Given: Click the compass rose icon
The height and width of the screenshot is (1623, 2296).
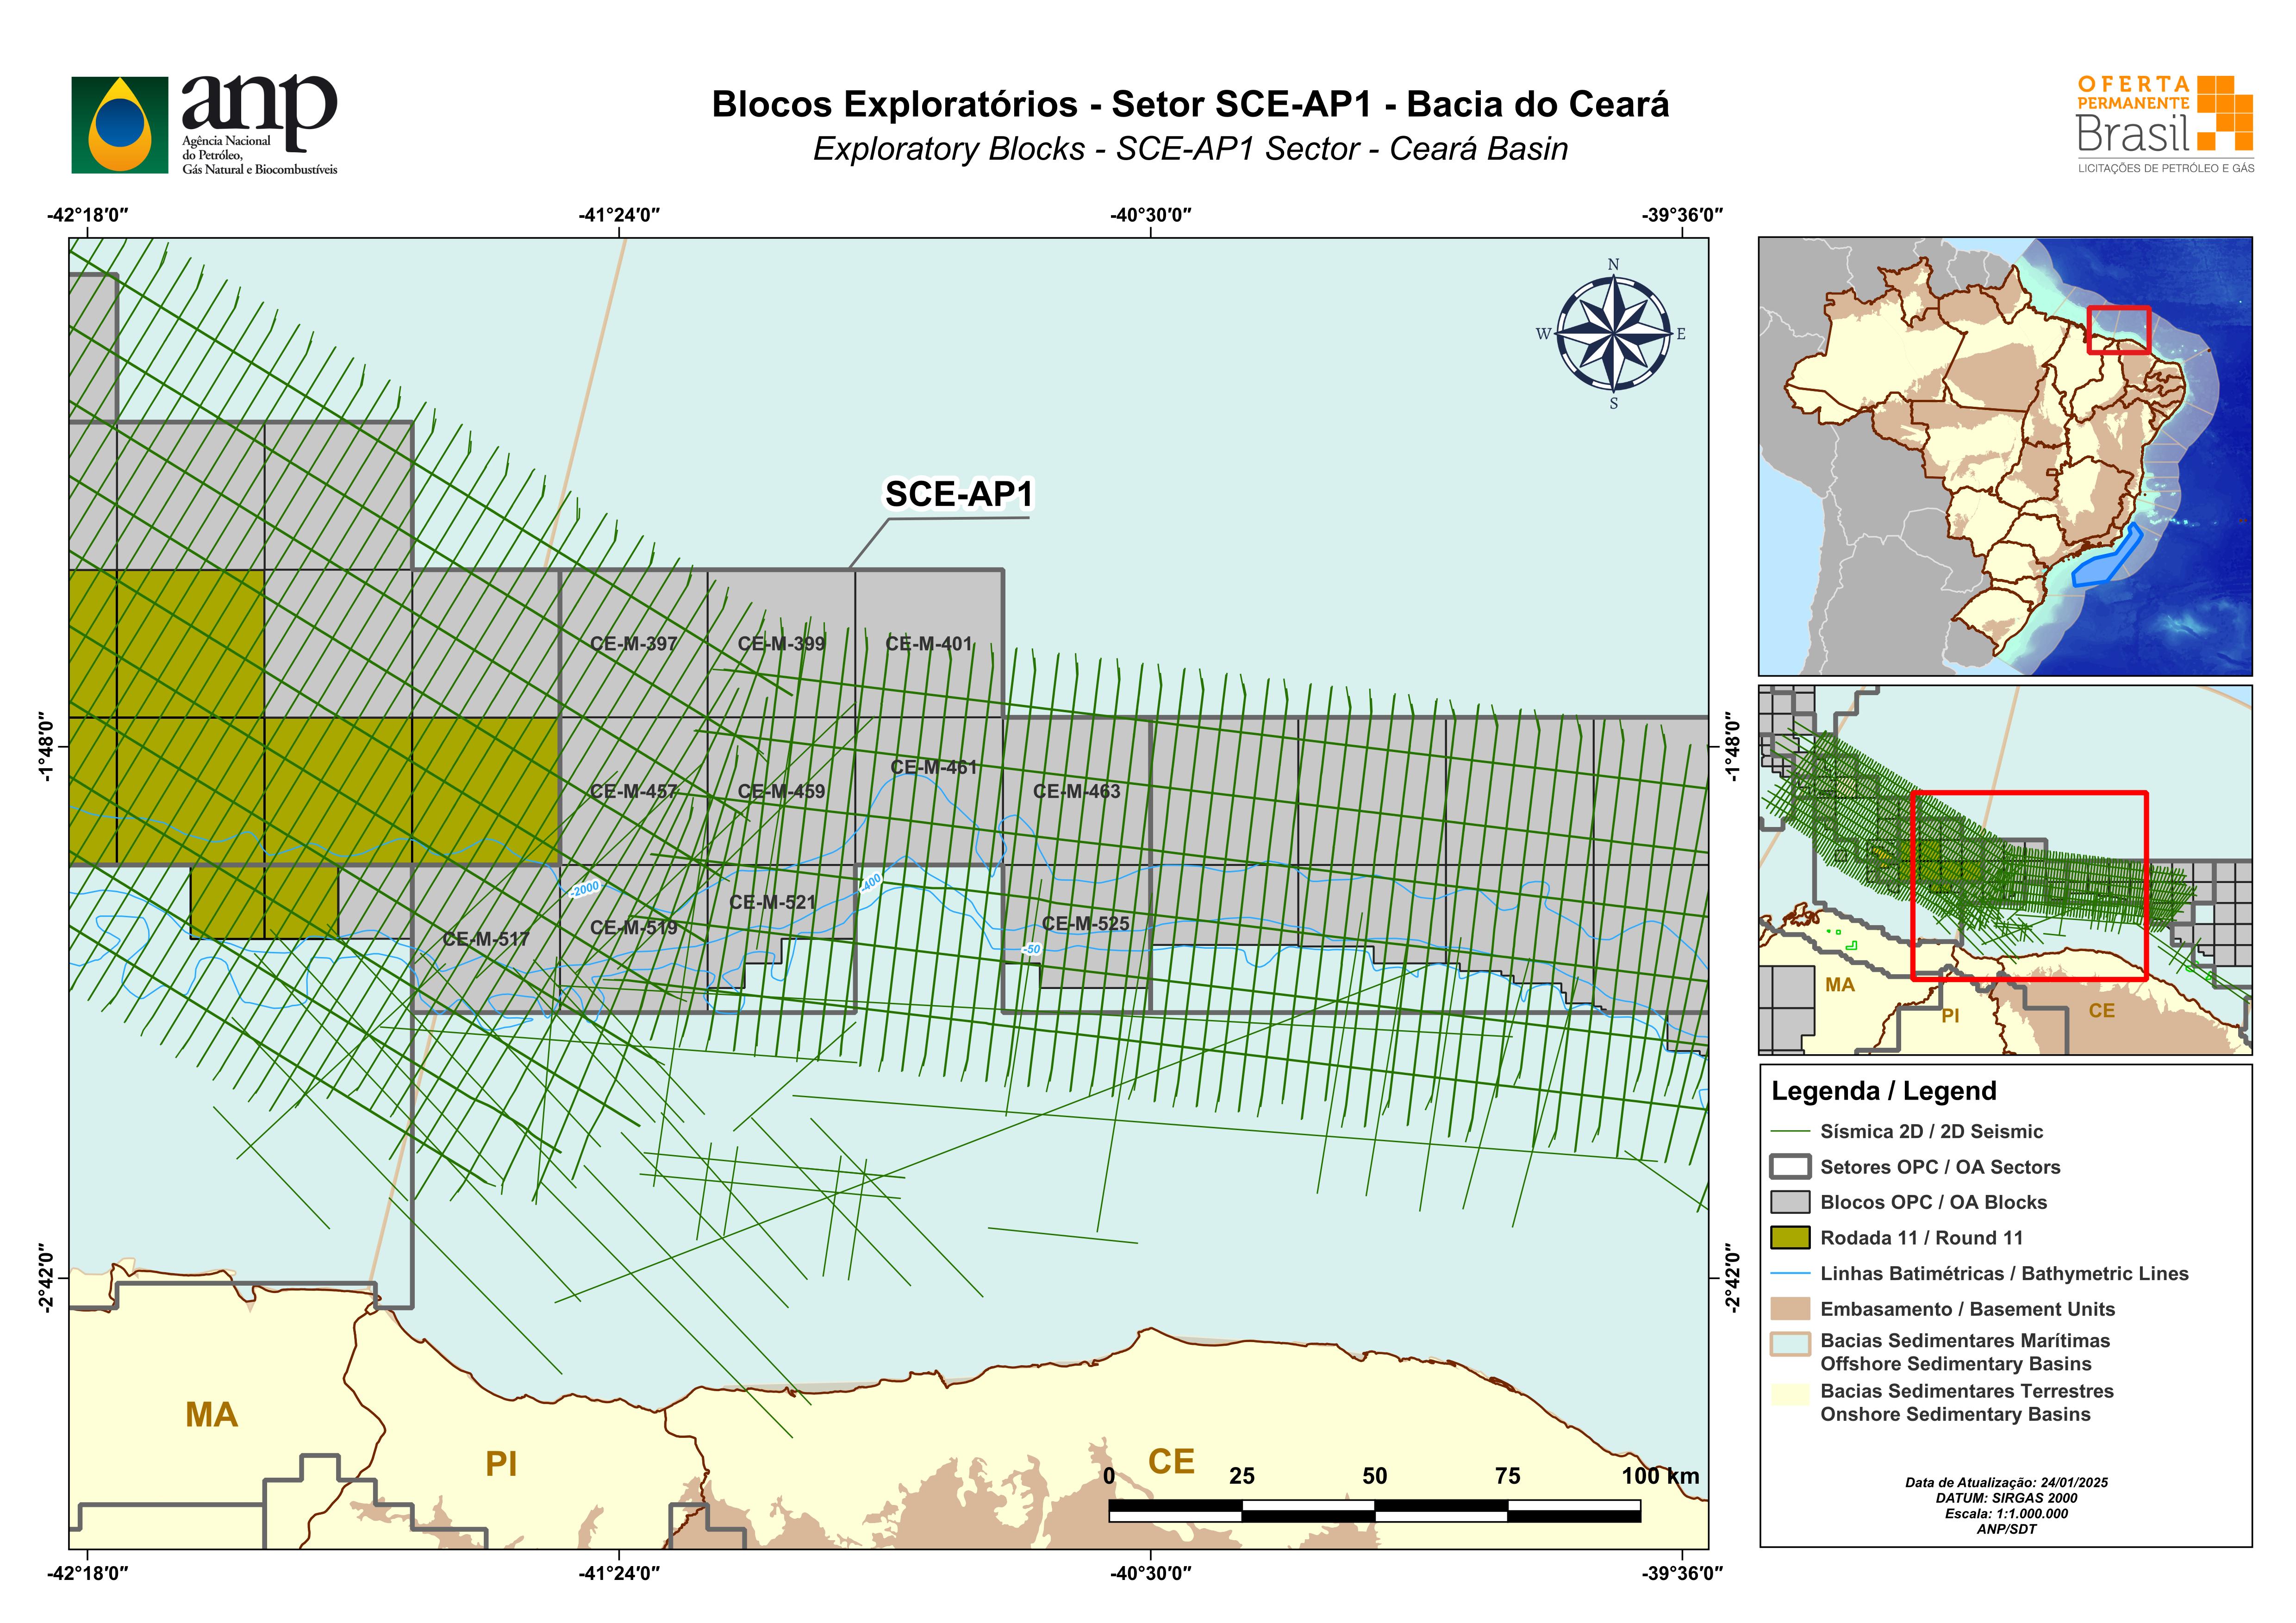Looking at the screenshot, I should (1613, 334).
